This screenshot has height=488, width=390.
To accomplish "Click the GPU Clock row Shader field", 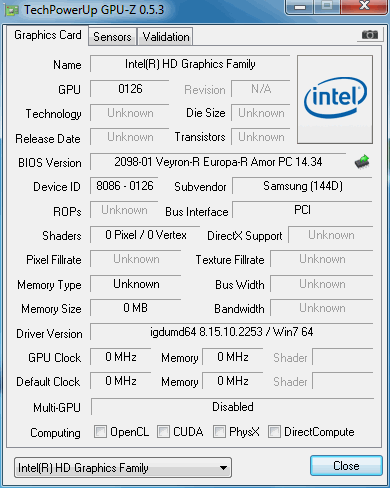I will (x=342, y=357).
